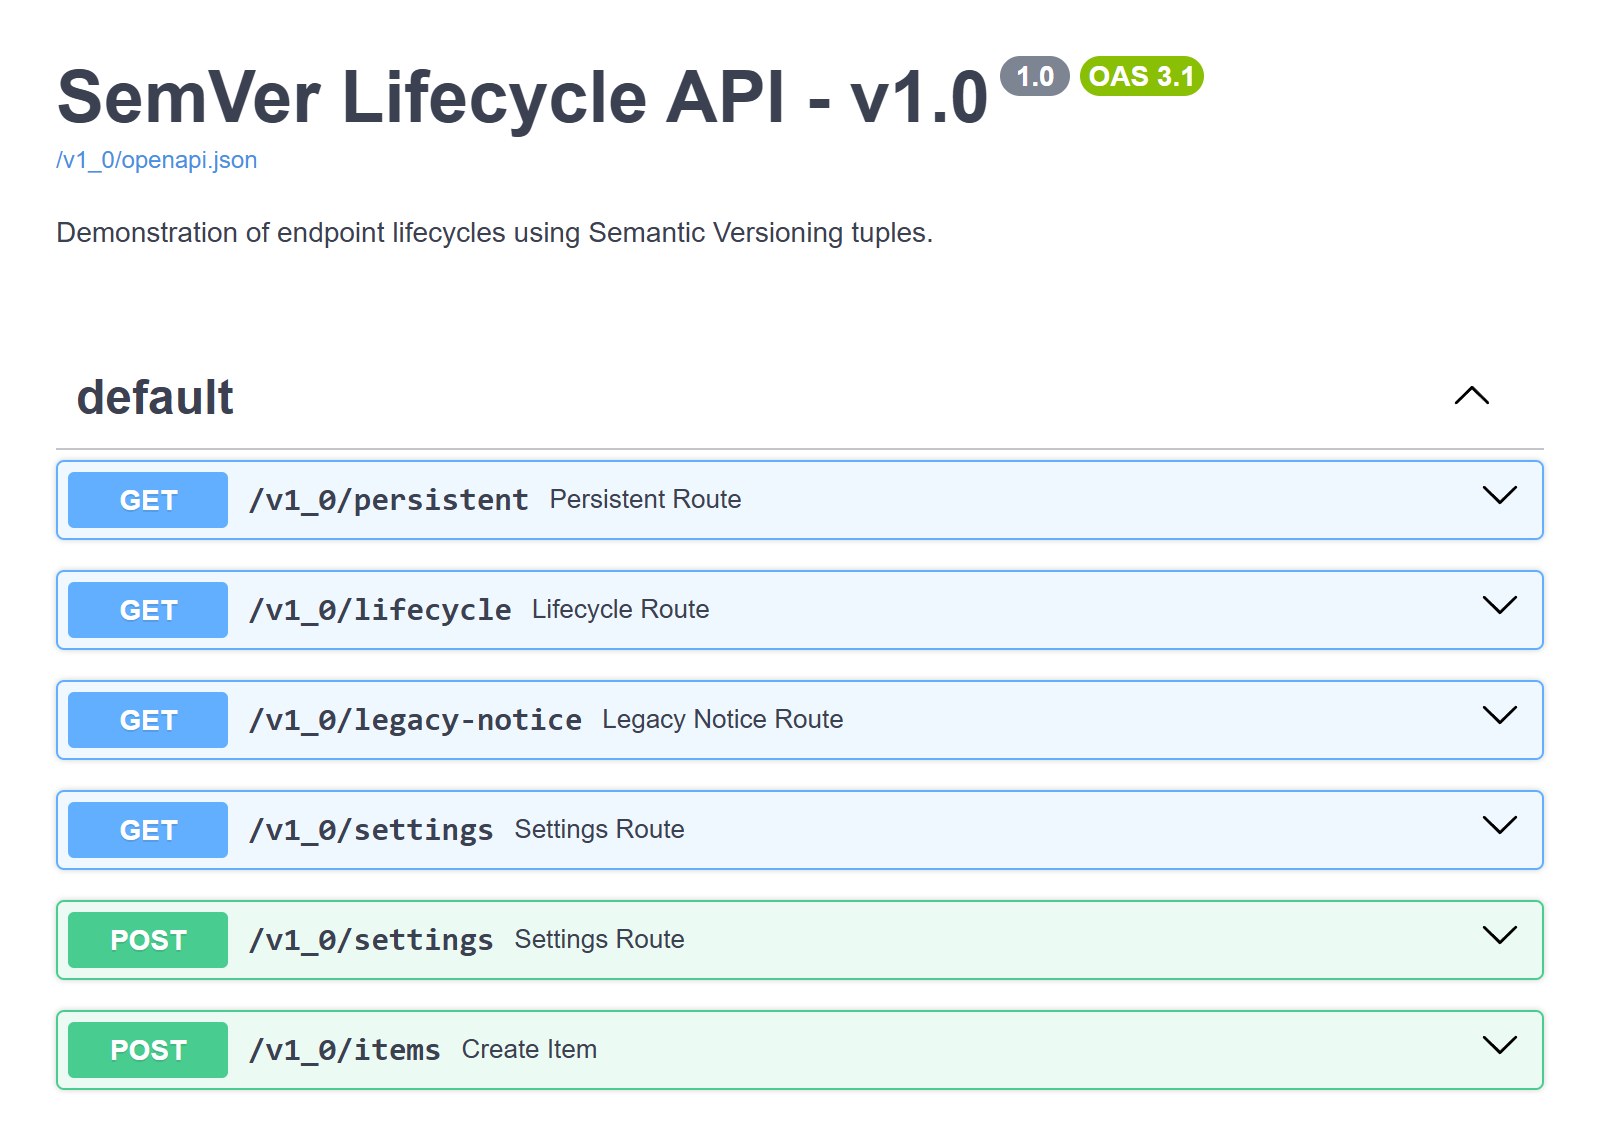Open the /v1_0/openapi.json link
1600x1136 pixels.
coord(157,160)
